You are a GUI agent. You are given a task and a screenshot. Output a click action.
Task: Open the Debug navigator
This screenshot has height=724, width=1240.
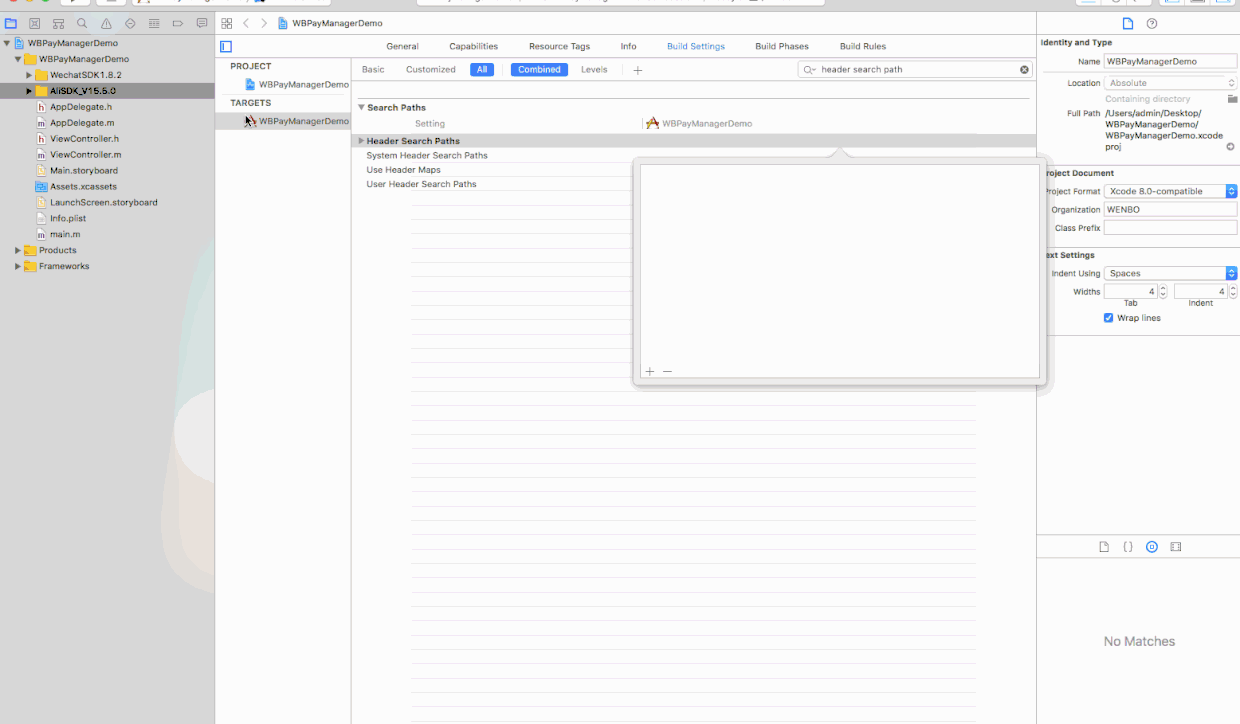point(154,22)
